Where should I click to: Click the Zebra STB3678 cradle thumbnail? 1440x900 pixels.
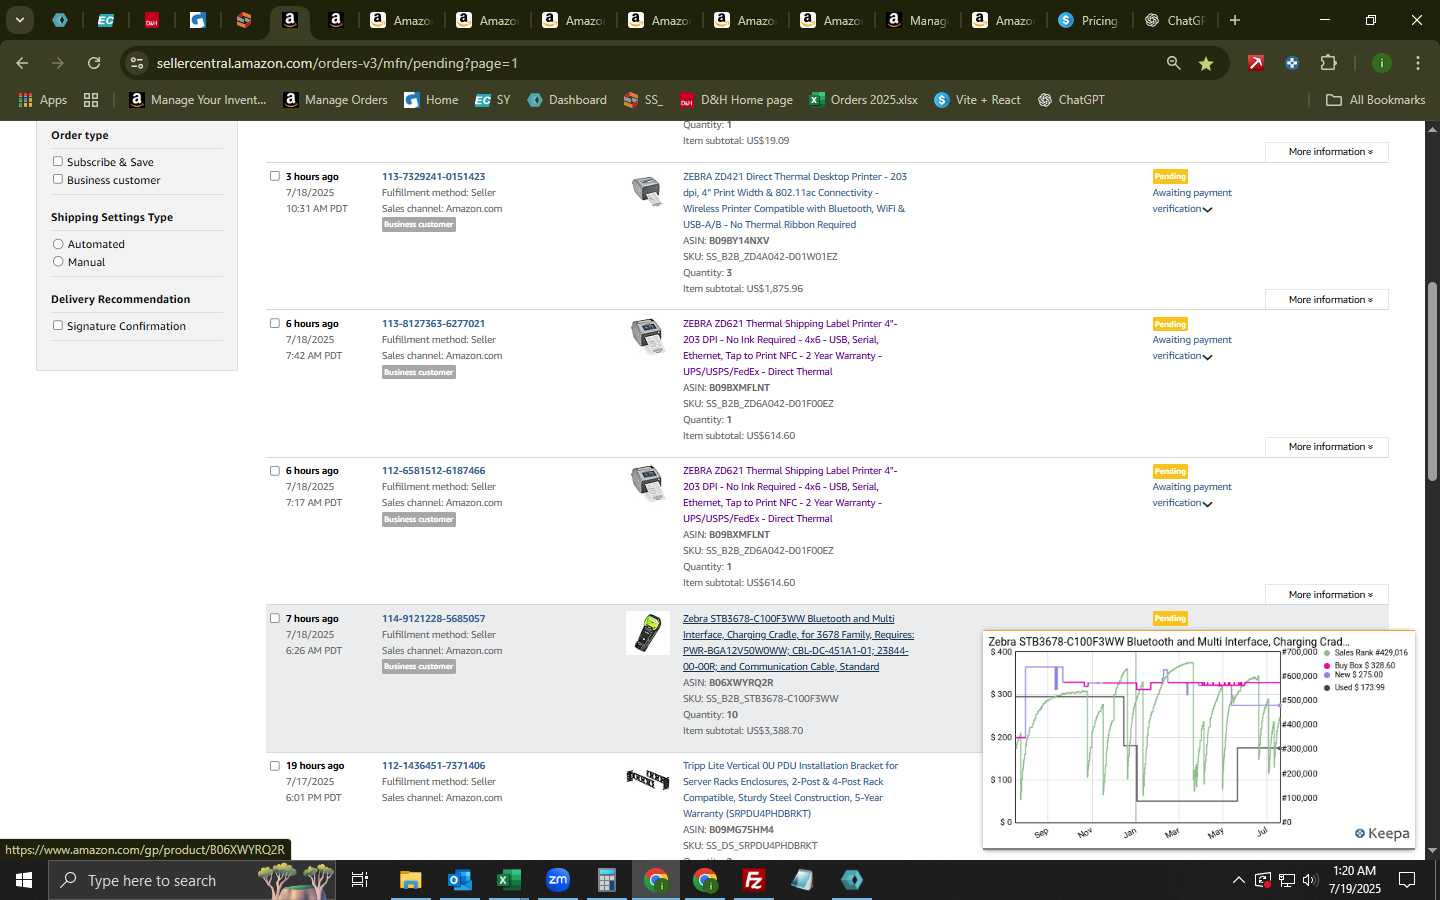coord(648,633)
